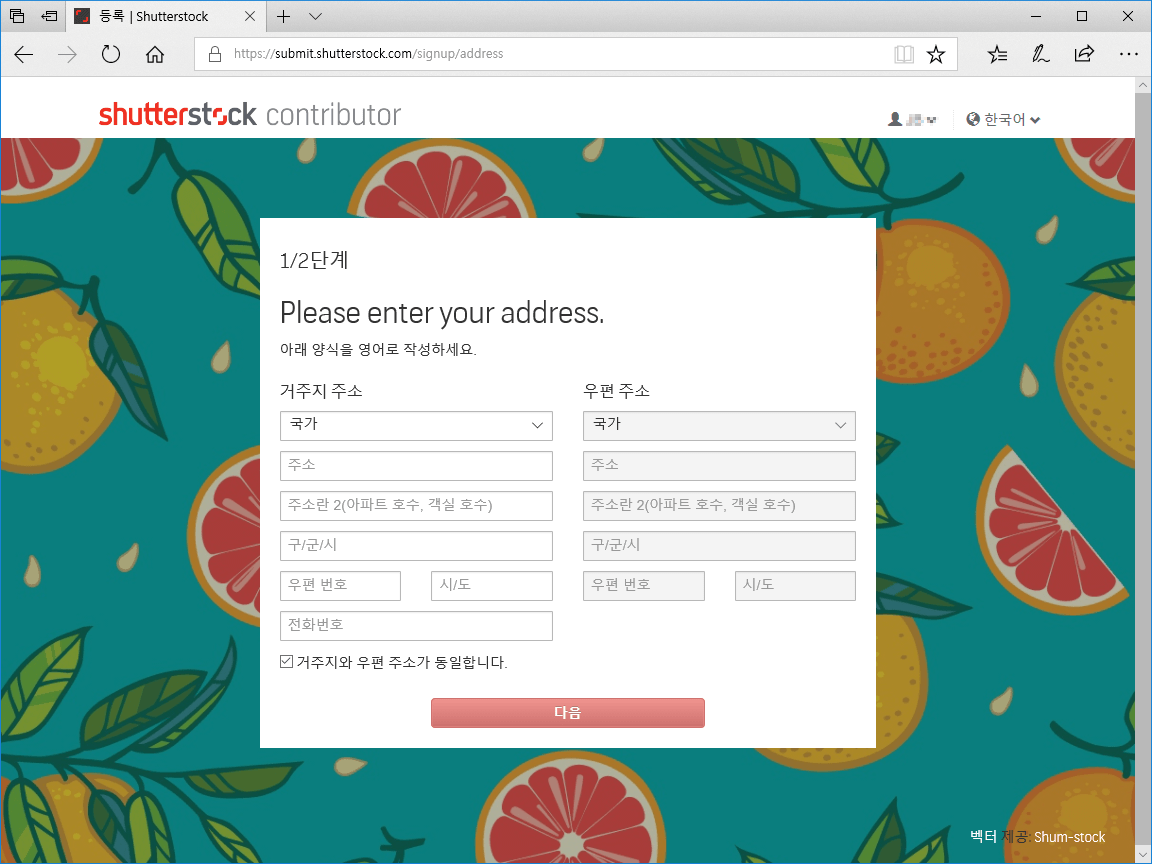Add page to favorites star icon
Image resolution: width=1152 pixels, height=864 pixels.
[x=936, y=54]
